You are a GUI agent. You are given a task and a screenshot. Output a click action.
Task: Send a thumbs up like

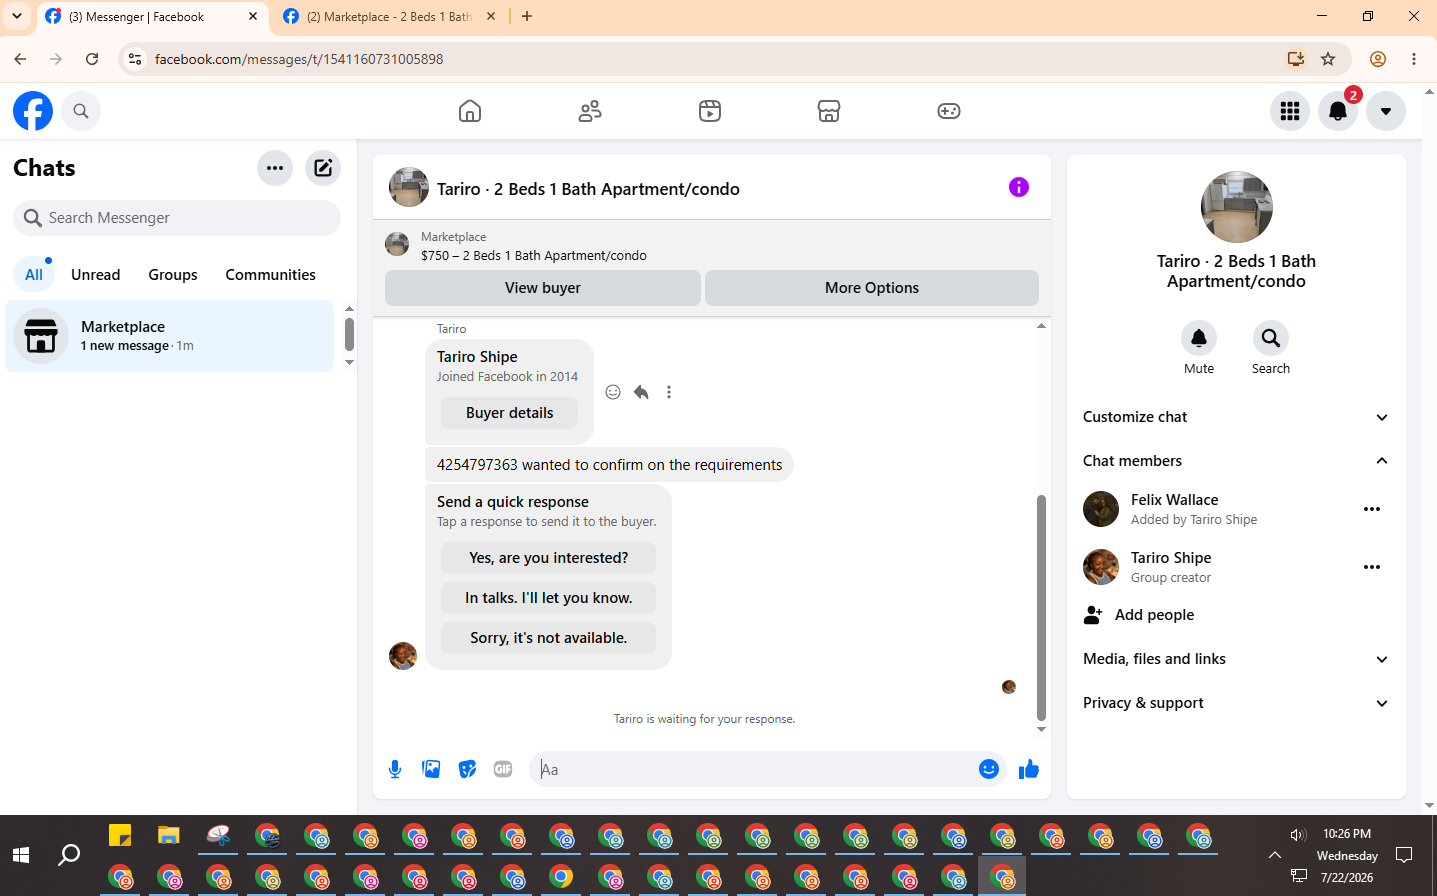[x=1029, y=769]
